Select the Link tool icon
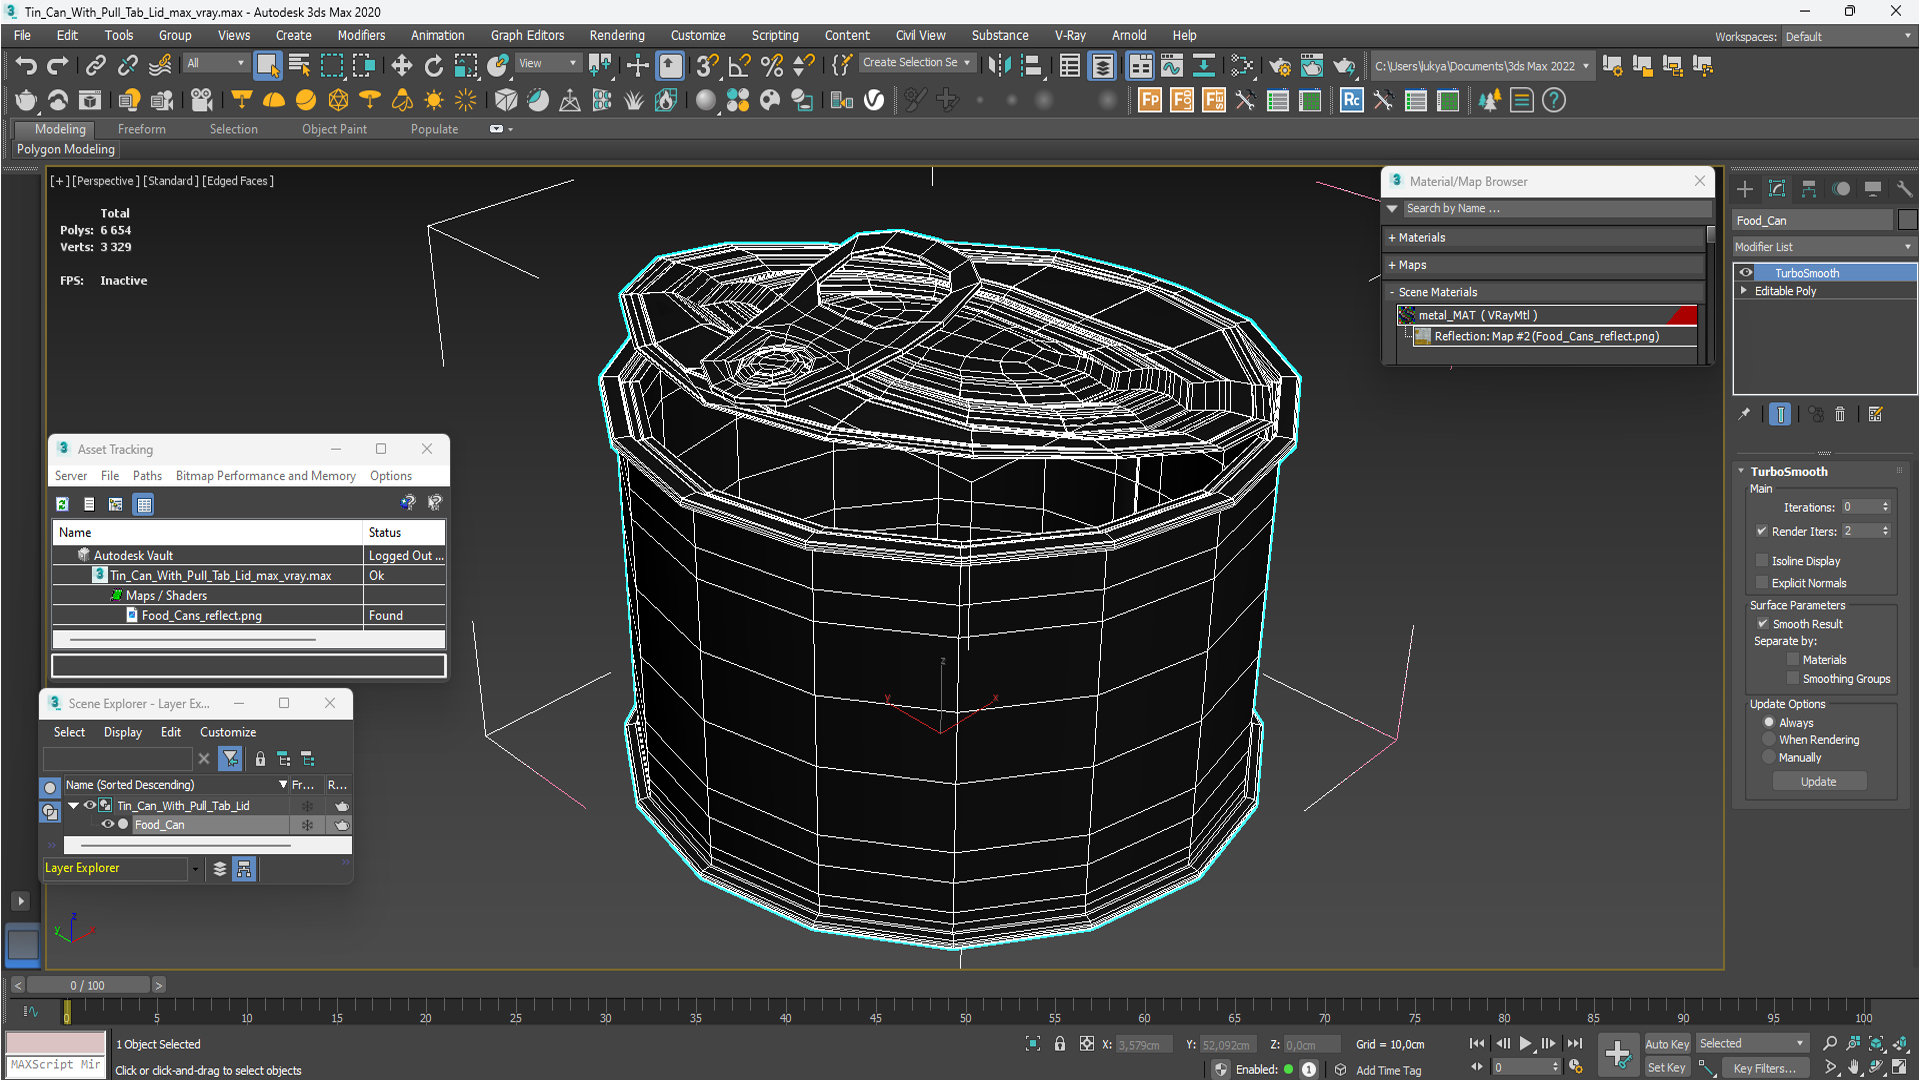The image size is (1920, 1080). click(95, 66)
